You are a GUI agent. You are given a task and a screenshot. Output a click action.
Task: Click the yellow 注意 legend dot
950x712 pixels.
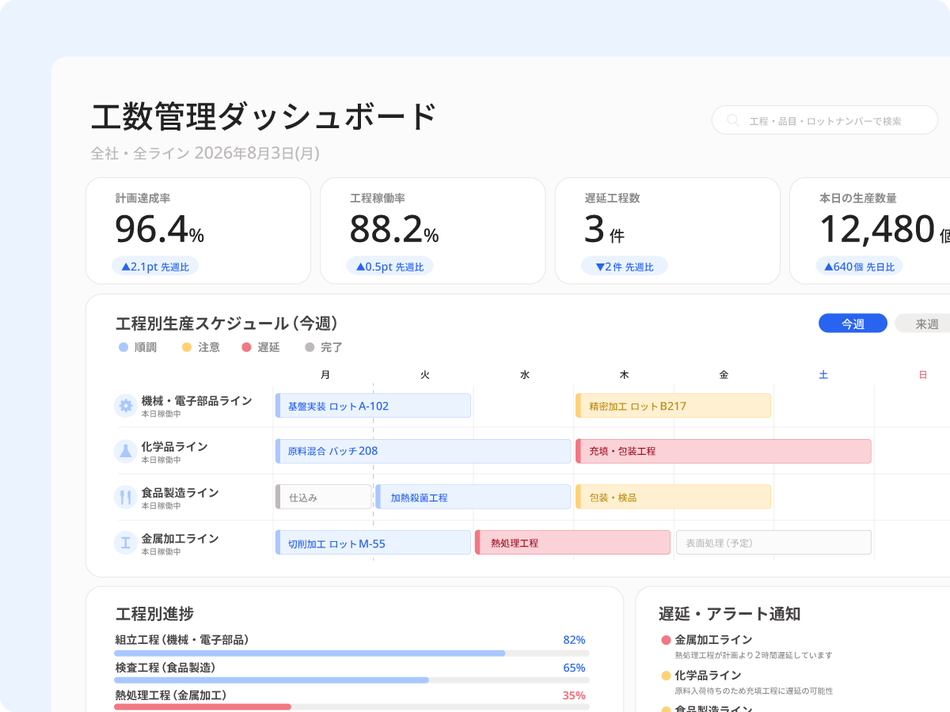click(x=187, y=347)
